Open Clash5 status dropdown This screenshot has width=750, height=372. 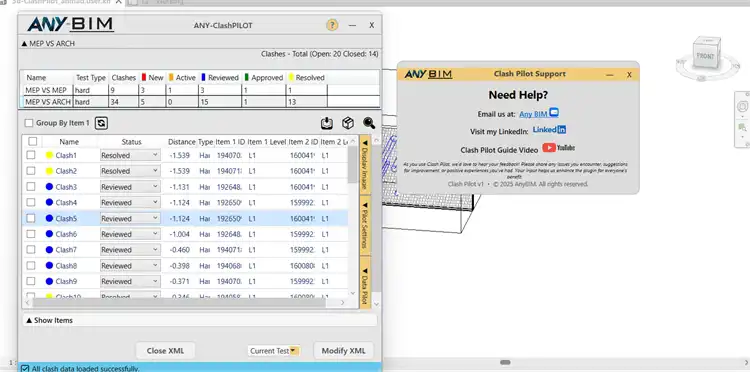point(130,218)
